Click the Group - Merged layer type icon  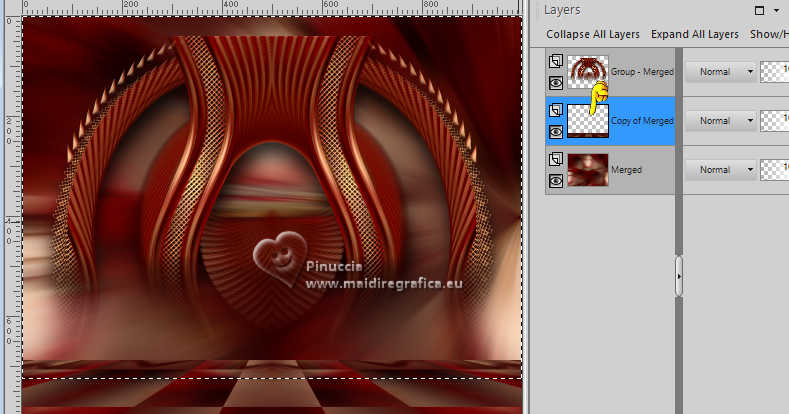[x=556, y=61]
